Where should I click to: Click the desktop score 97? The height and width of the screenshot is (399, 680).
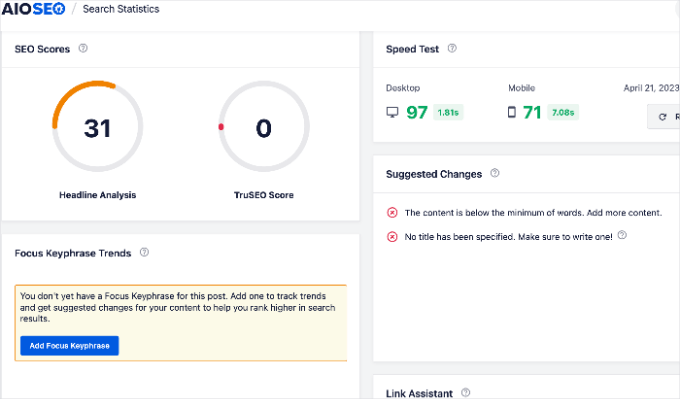[417, 112]
